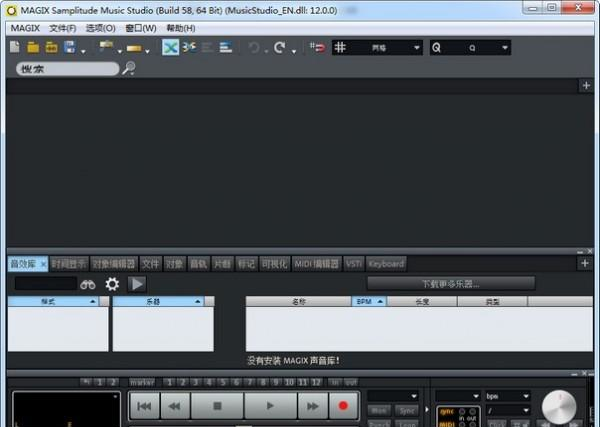Screen dimensions: 600x427
Task: Preview sound with the library play button
Action: pos(137,284)
